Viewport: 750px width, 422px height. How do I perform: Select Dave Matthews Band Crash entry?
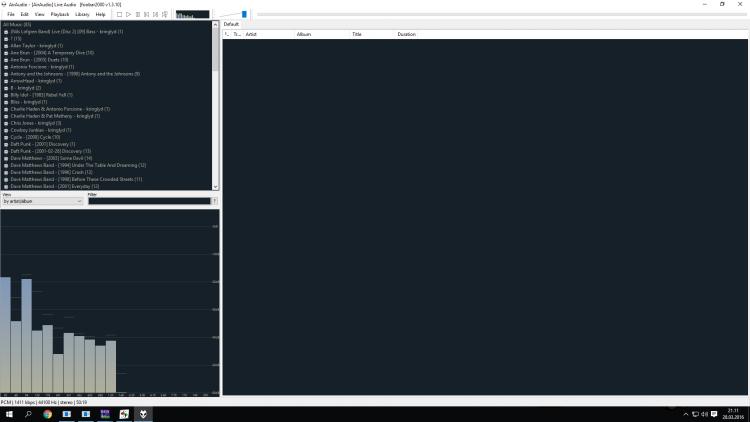click(51, 172)
